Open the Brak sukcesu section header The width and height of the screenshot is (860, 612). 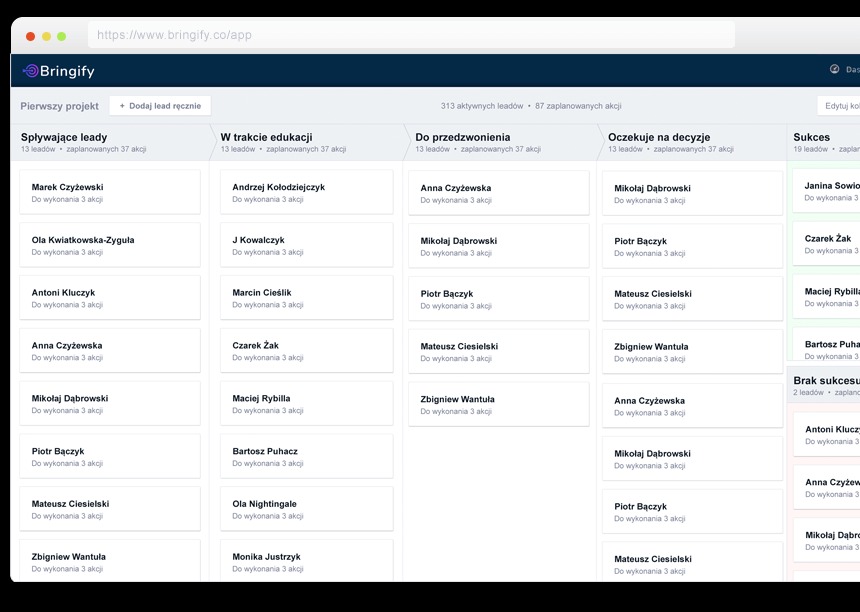pos(825,381)
